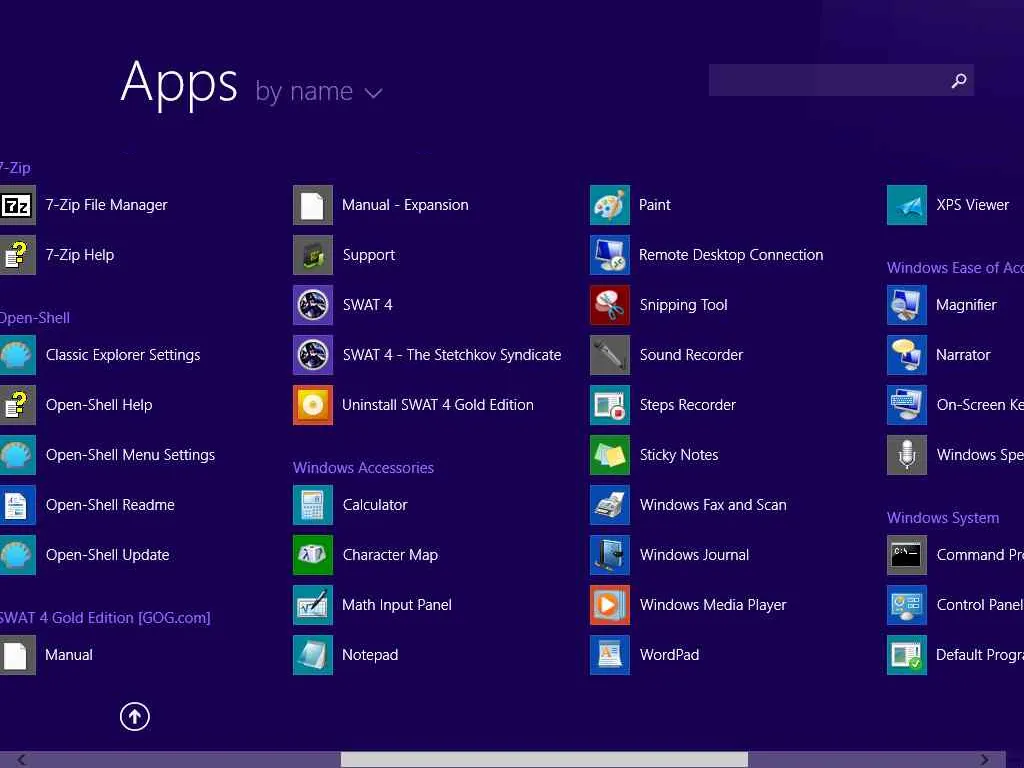This screenshot has width=1024, height=768.
Task: Open the 7-Zip File Manager icon
Action: (17, 205)
